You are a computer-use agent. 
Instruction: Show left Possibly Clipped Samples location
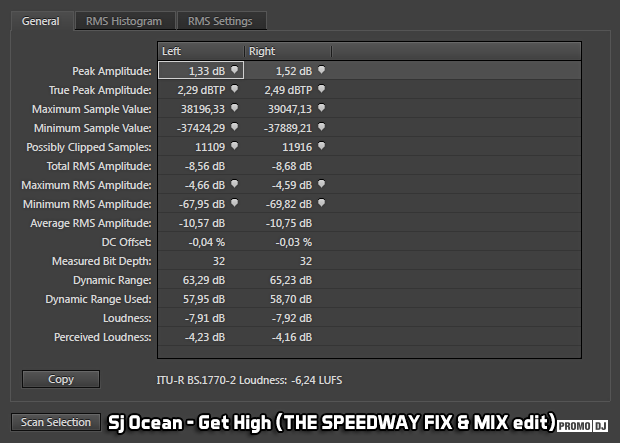(234, 146)
